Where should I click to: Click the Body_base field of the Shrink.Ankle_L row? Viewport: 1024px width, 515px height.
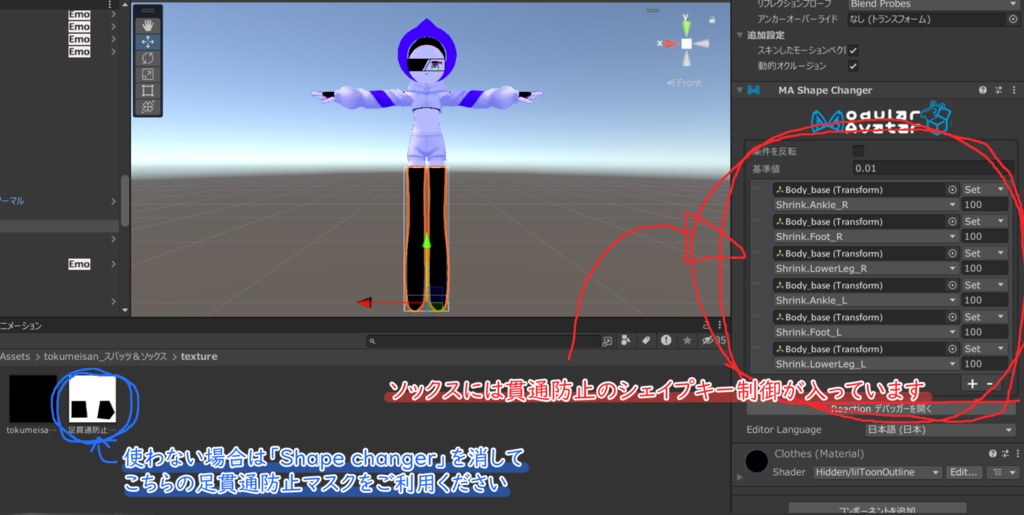pyautogui.click(x=866, y=285)
